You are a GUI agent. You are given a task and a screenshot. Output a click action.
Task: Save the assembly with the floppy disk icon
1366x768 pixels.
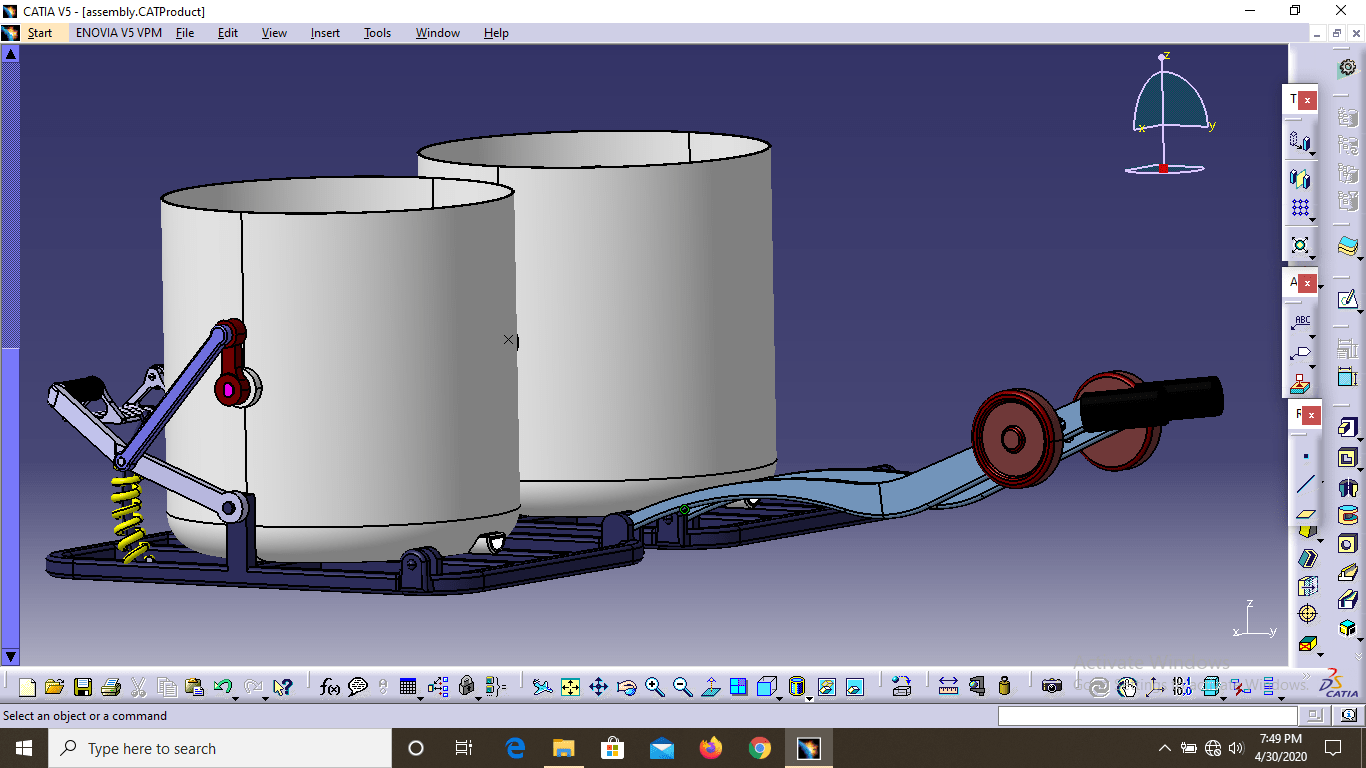click(83, 687)
